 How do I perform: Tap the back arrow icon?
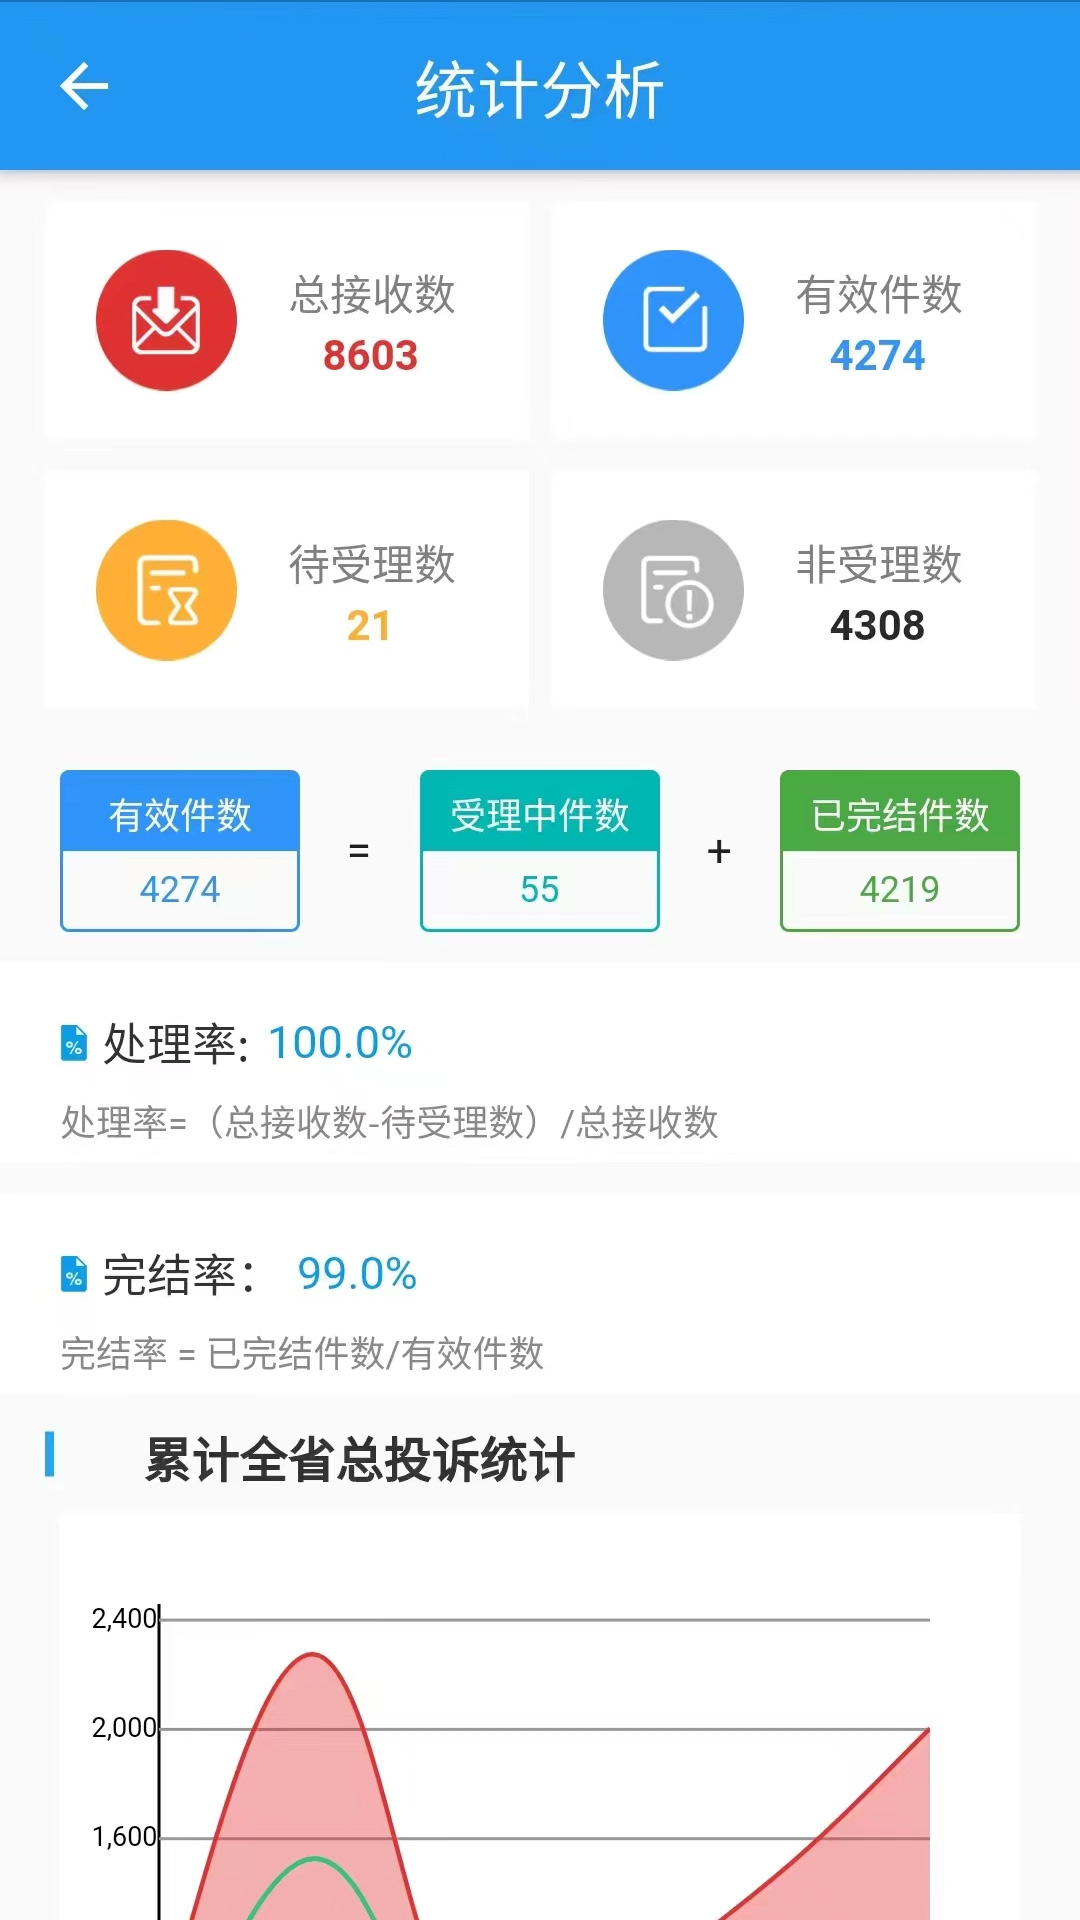coord(84,86)
